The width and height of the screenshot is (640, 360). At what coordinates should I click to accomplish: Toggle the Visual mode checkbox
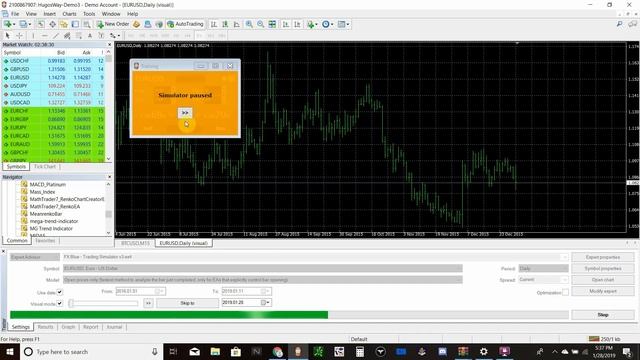[60, 303]
